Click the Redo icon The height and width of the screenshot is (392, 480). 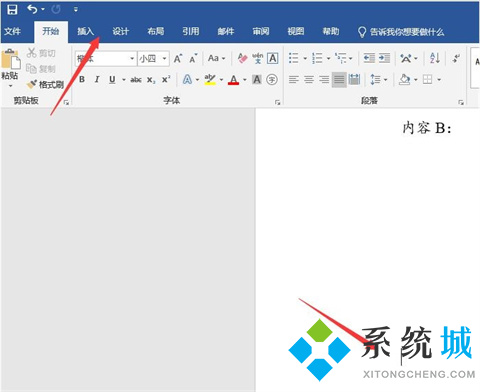56,9
